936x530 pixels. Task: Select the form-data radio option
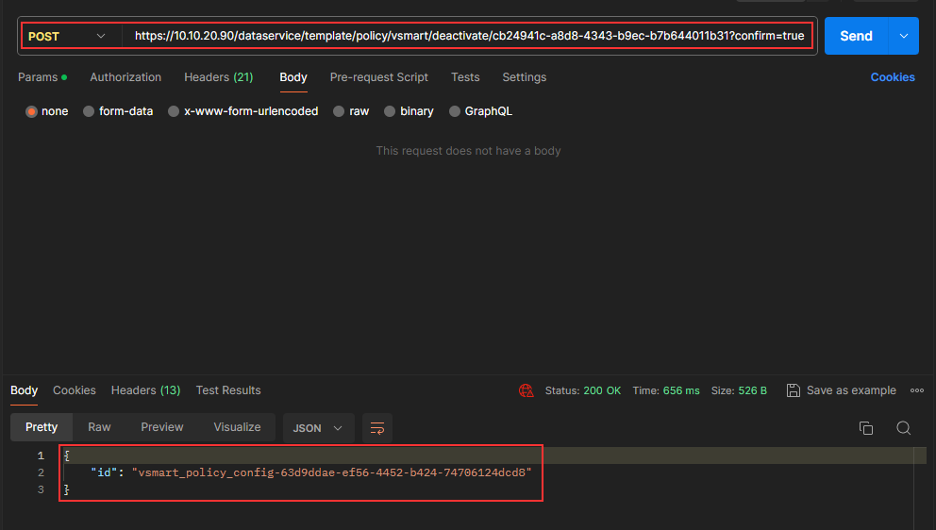(x=89, y=111)
